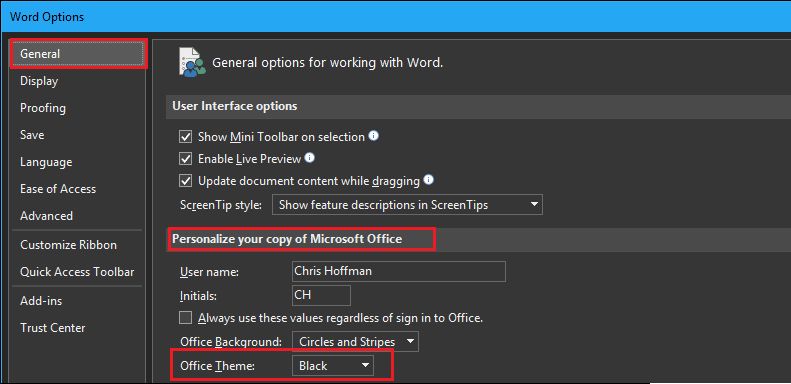
Task: Click General options for working with Word text
Action: coord(327,63)
